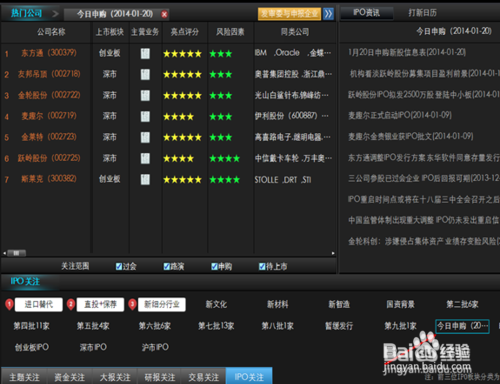Click the 同类公司 column header
The image size is (500, 384).
click(295, 32)
